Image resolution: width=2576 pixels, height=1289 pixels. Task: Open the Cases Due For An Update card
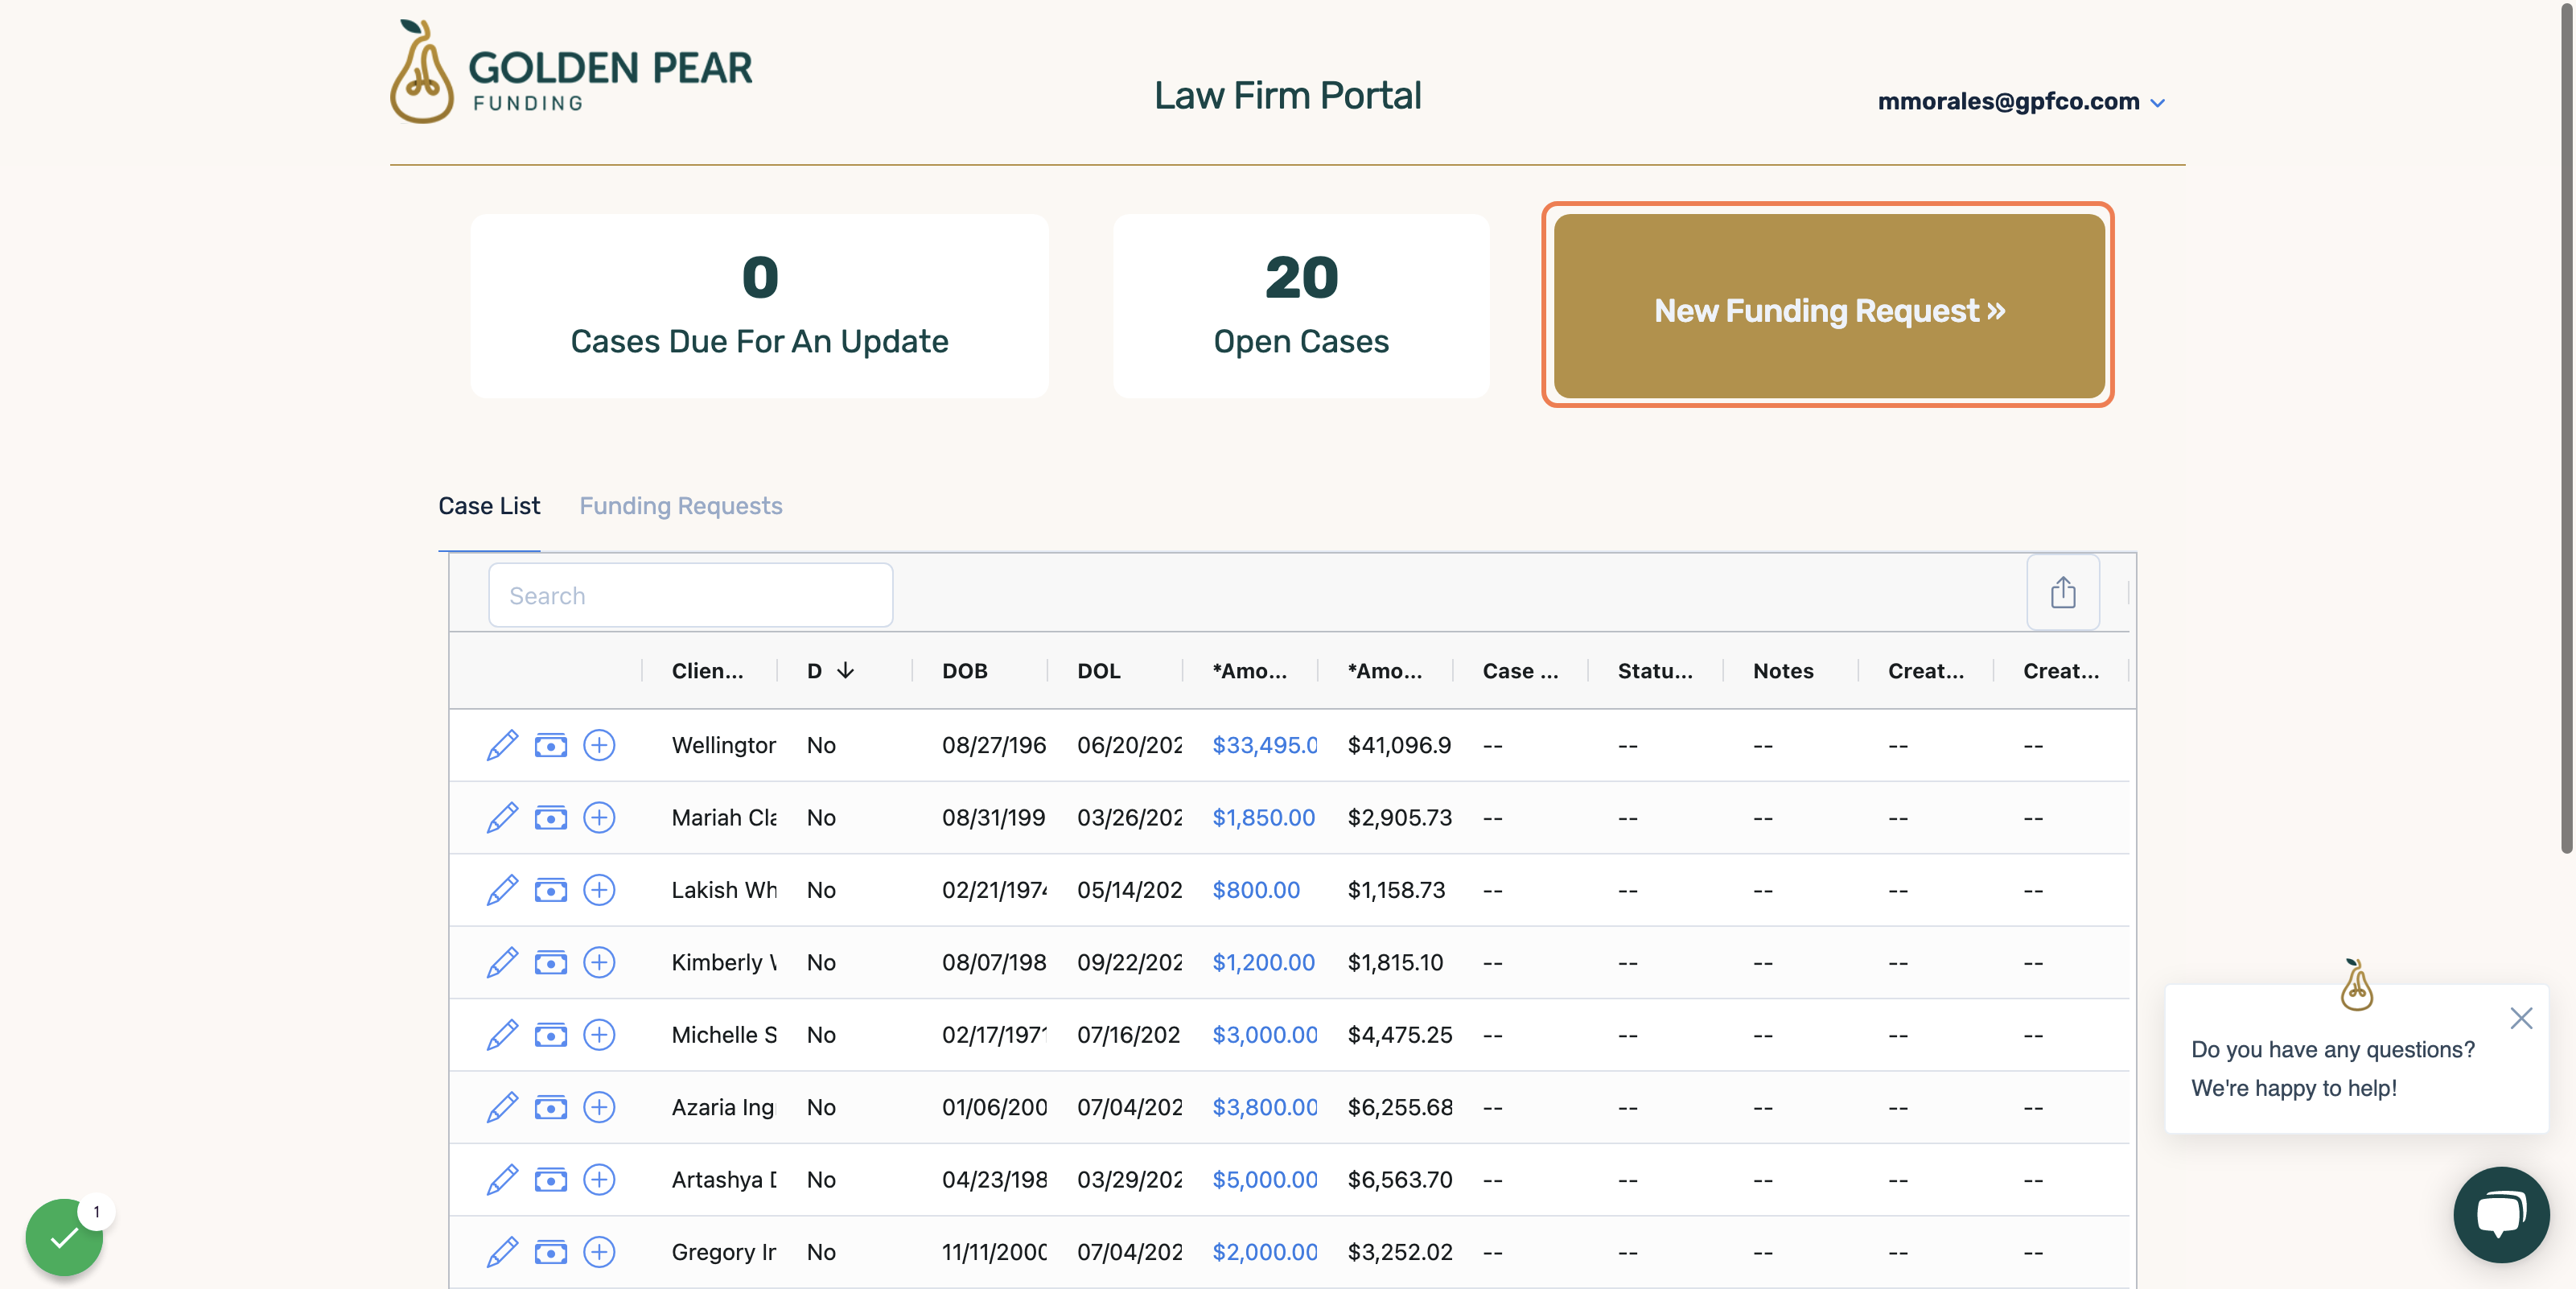coord(759,306)
